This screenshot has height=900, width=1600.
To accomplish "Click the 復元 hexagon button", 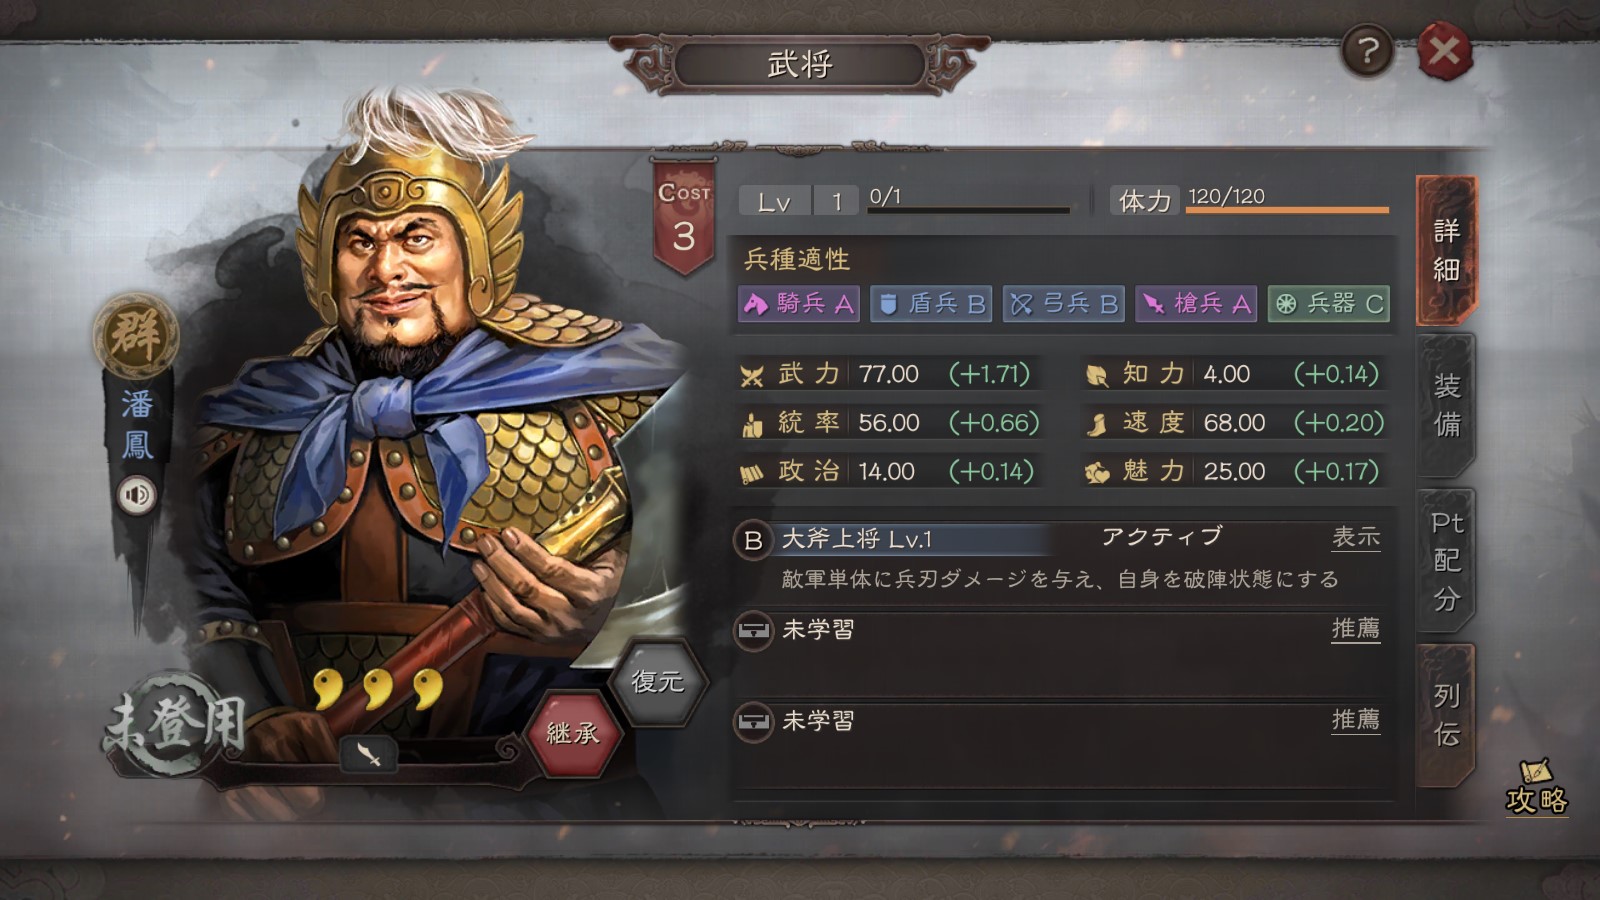I will (657, 682).
